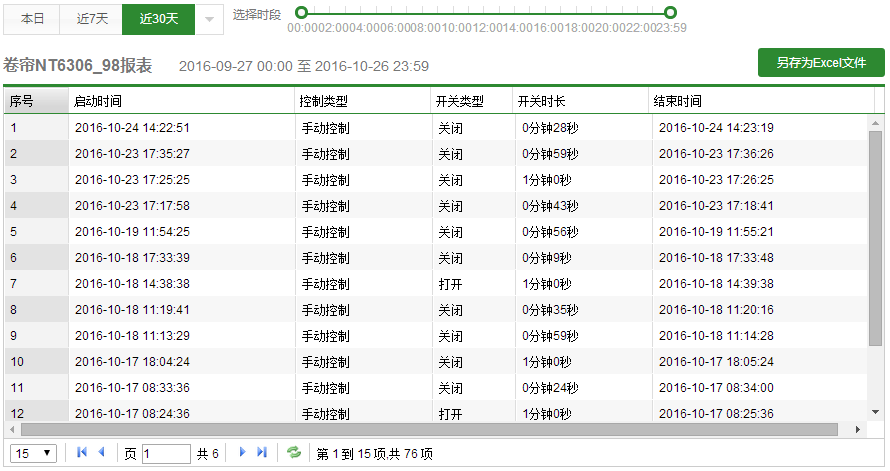This screenshot has width=890, height=471.
Task: Go to next page of results
Action: [x=242, y=453]
